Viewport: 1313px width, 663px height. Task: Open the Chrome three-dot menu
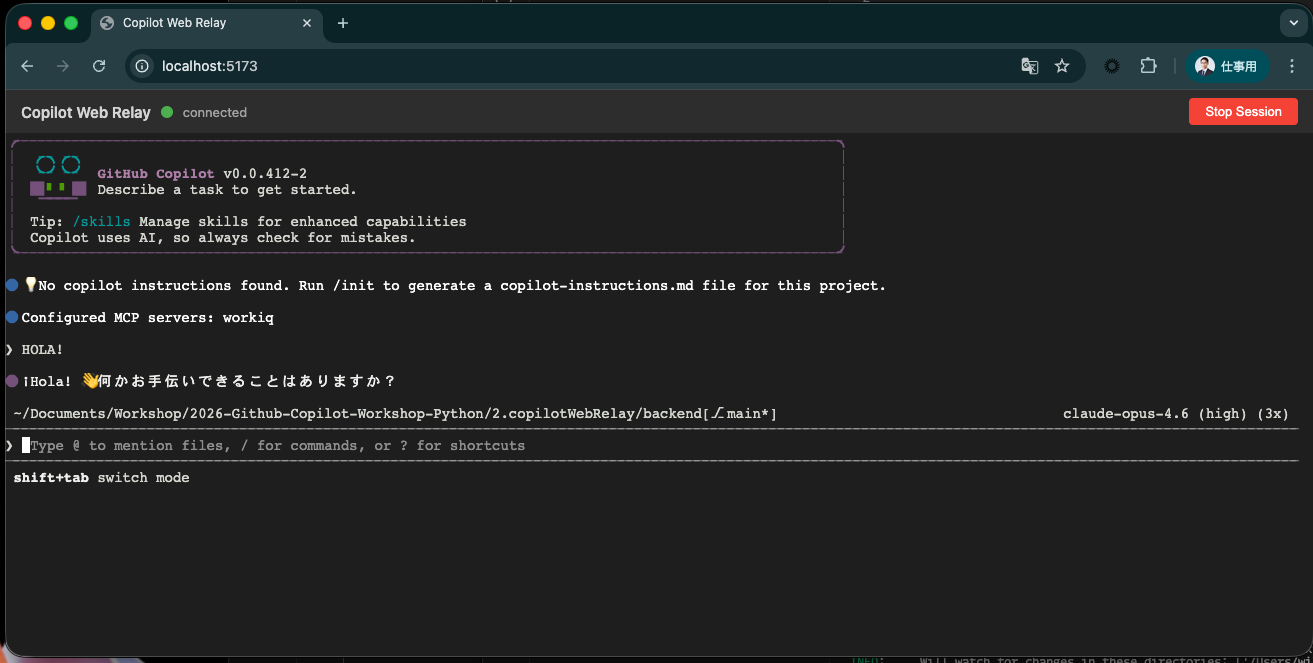[x=1291, y=66]
